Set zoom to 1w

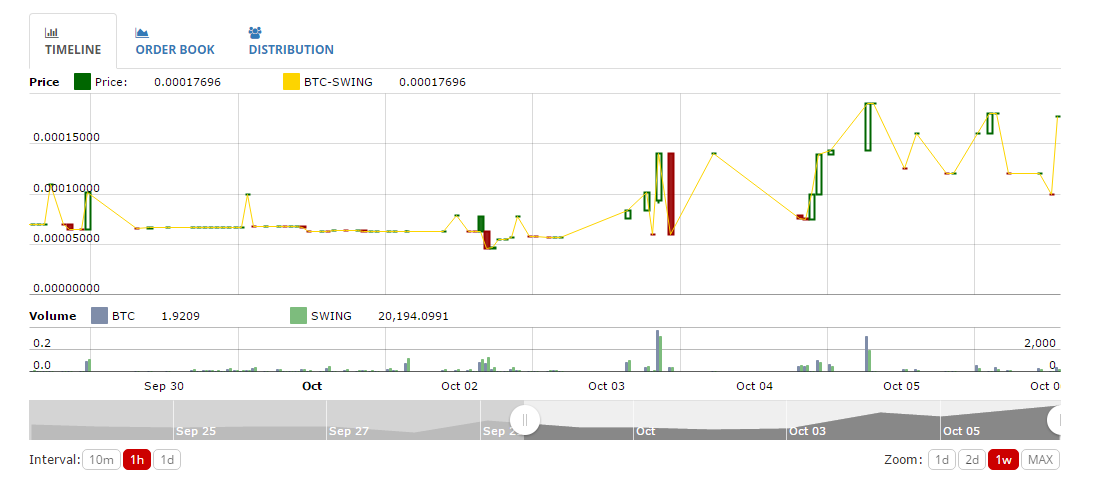pyautogui.click(x=1003, y=460)
